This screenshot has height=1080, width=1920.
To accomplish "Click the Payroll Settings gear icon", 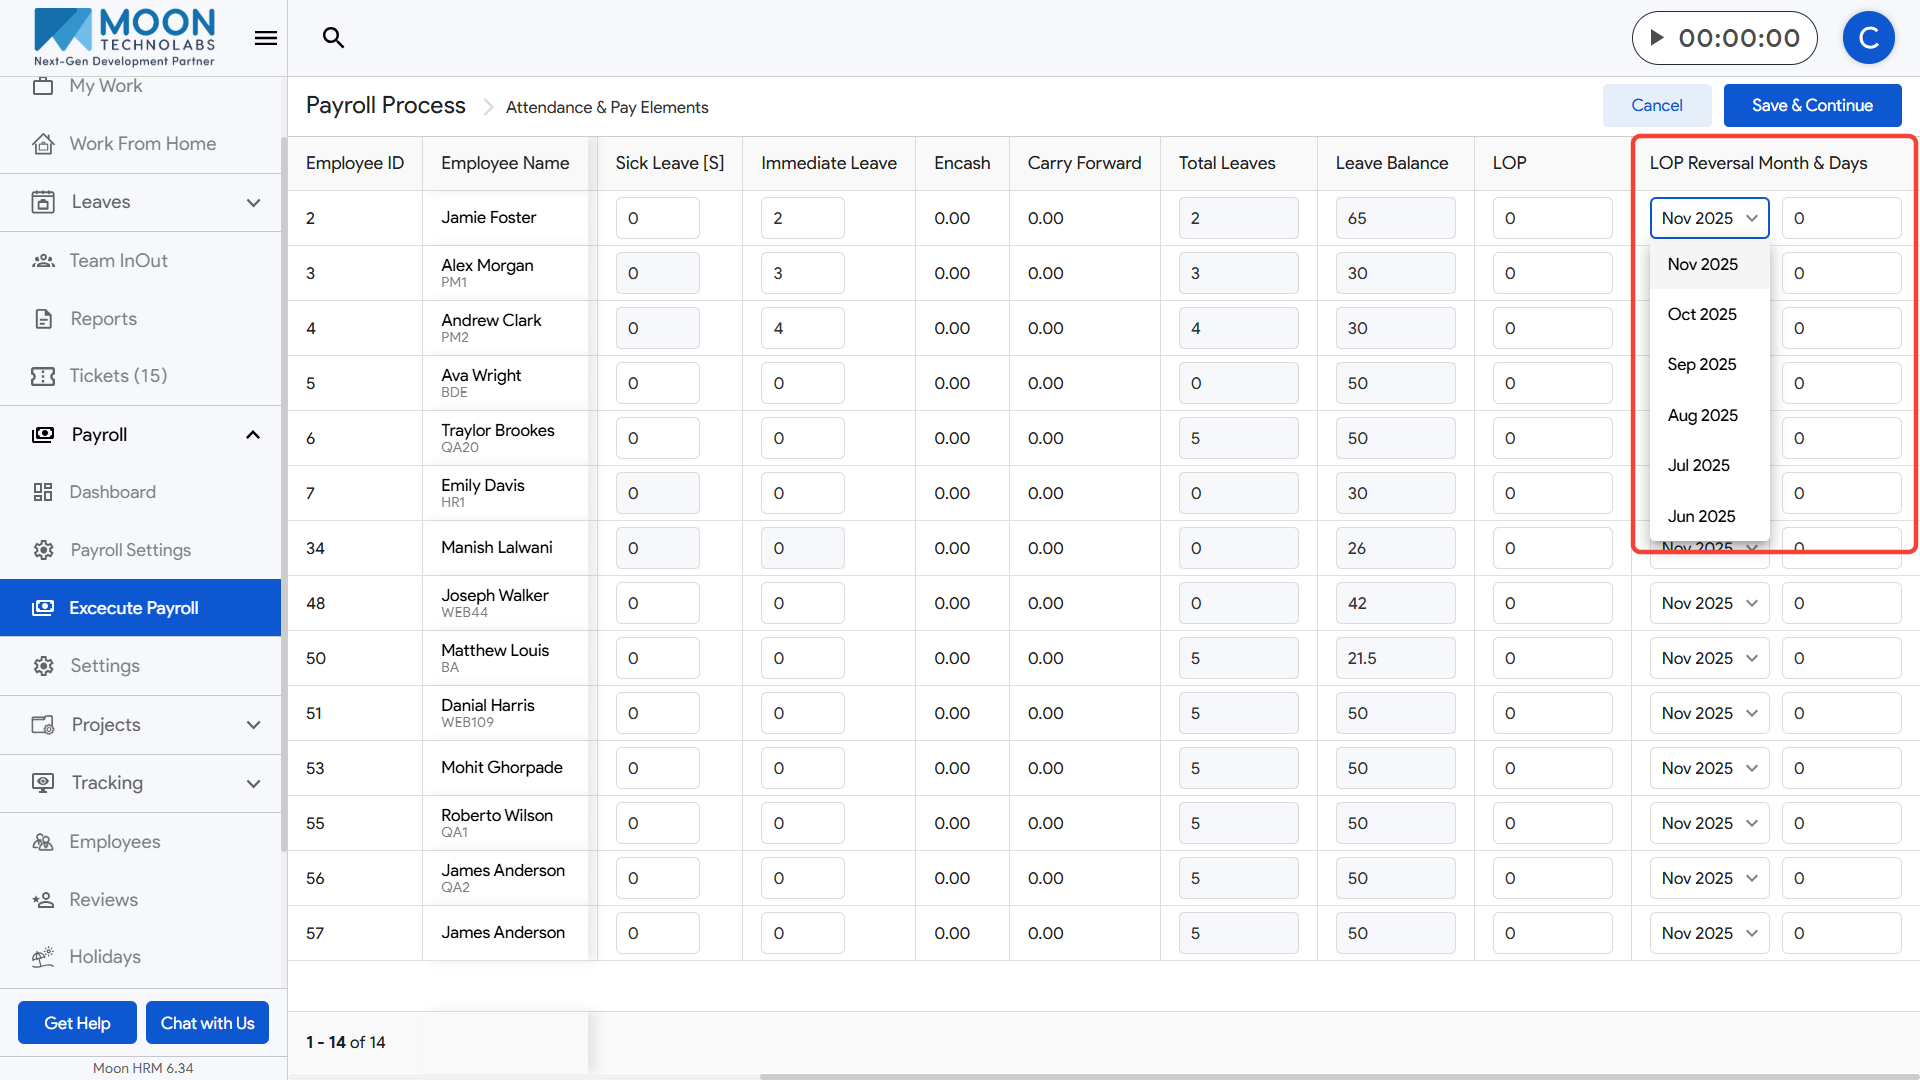I will click(x=43, y=550).
